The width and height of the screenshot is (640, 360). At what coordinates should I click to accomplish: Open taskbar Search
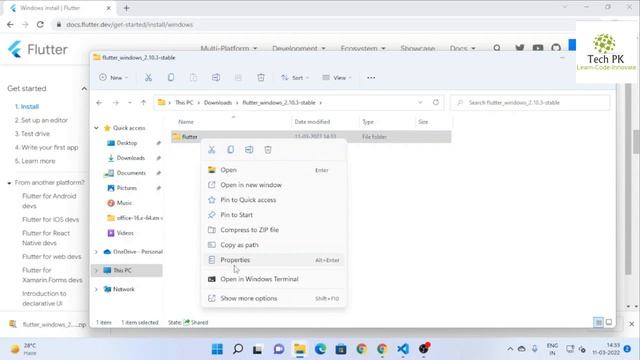click(238, 349)
